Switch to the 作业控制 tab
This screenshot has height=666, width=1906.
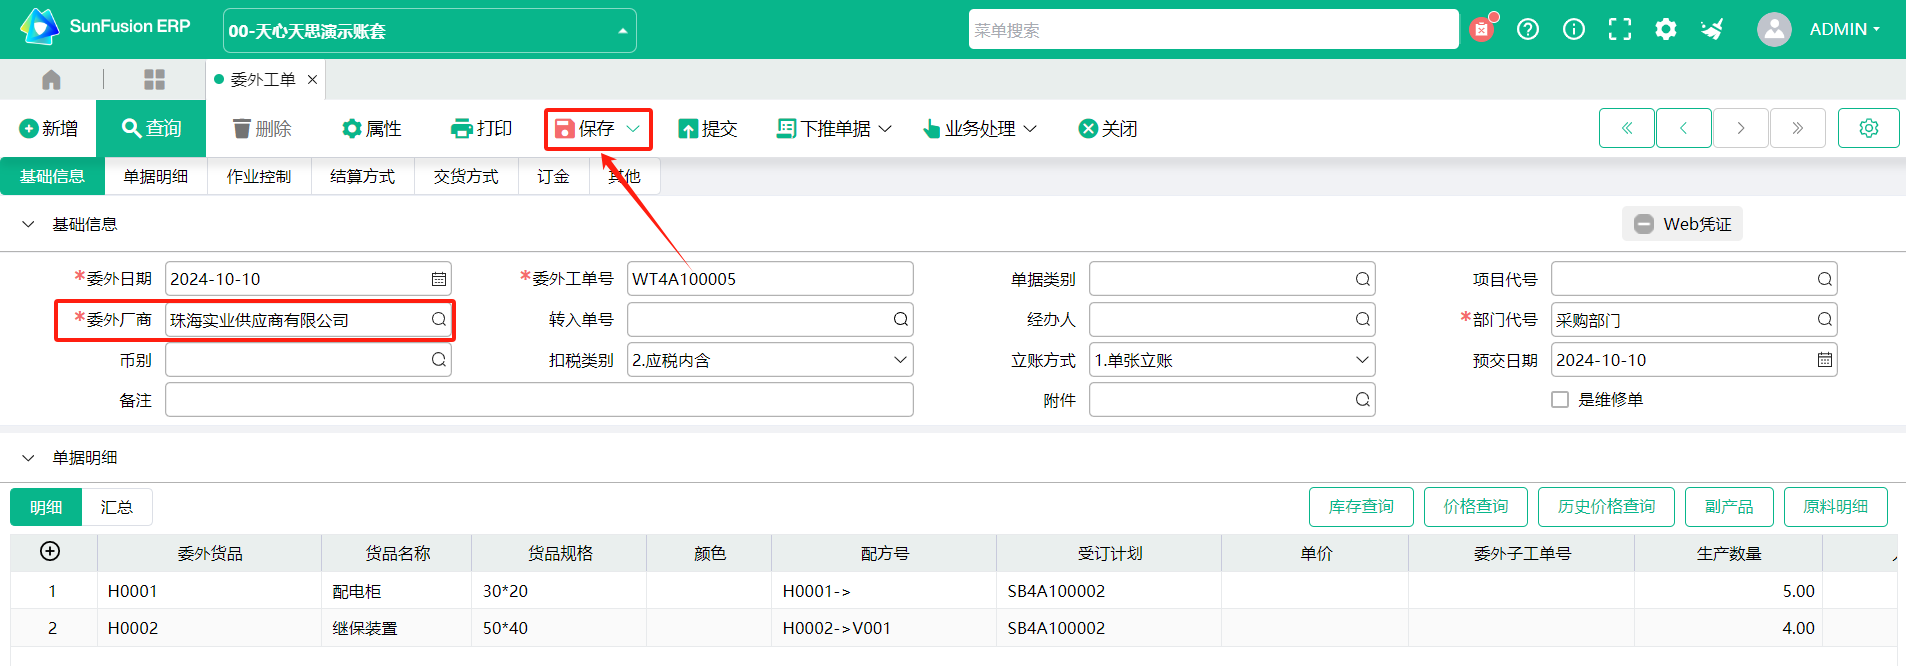point(259,176)
